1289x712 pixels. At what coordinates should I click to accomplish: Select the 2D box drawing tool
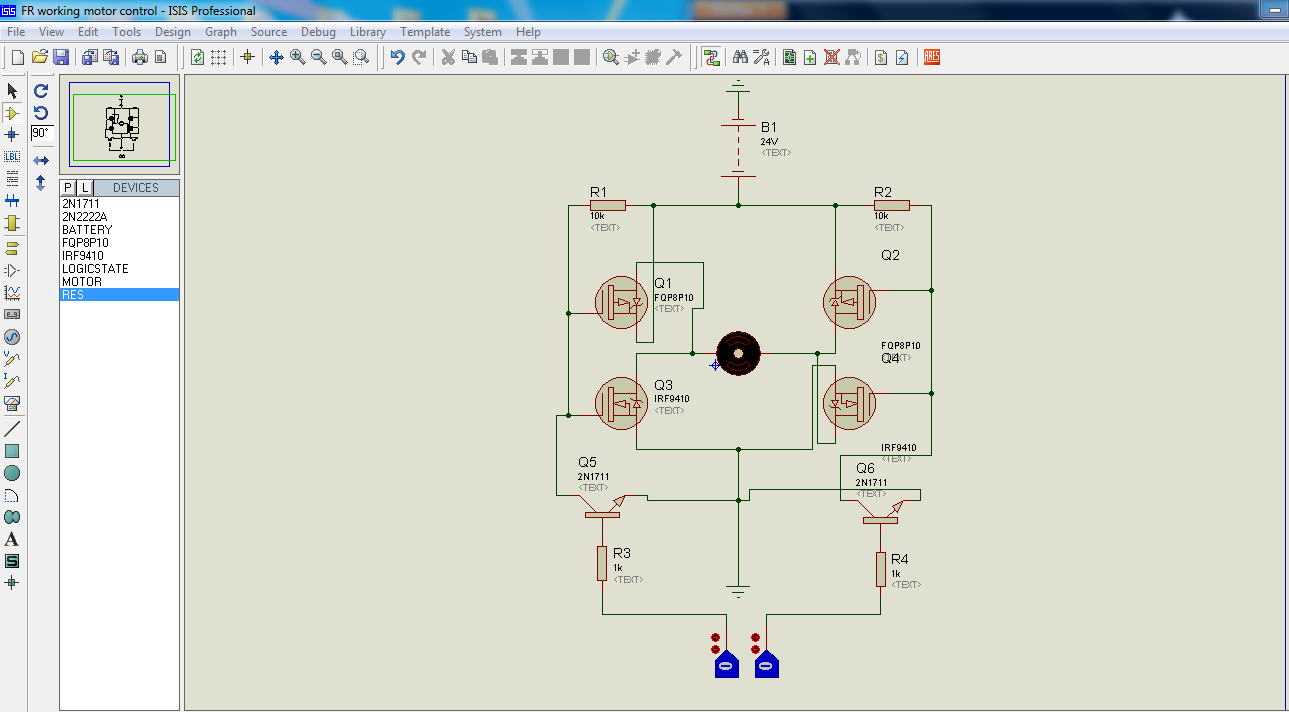[12, 451]
